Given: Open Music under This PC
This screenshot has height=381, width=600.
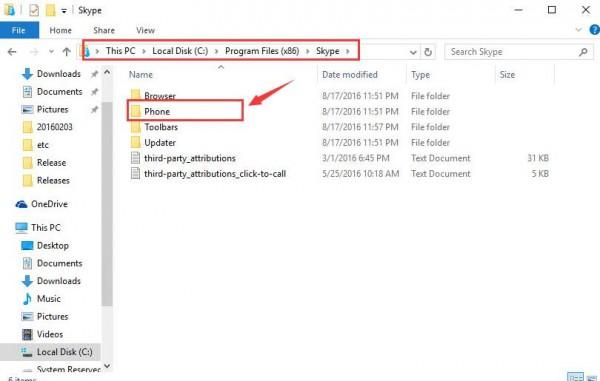Looking at the screenshot, I should pyautogui.click(x=49, y=299).
